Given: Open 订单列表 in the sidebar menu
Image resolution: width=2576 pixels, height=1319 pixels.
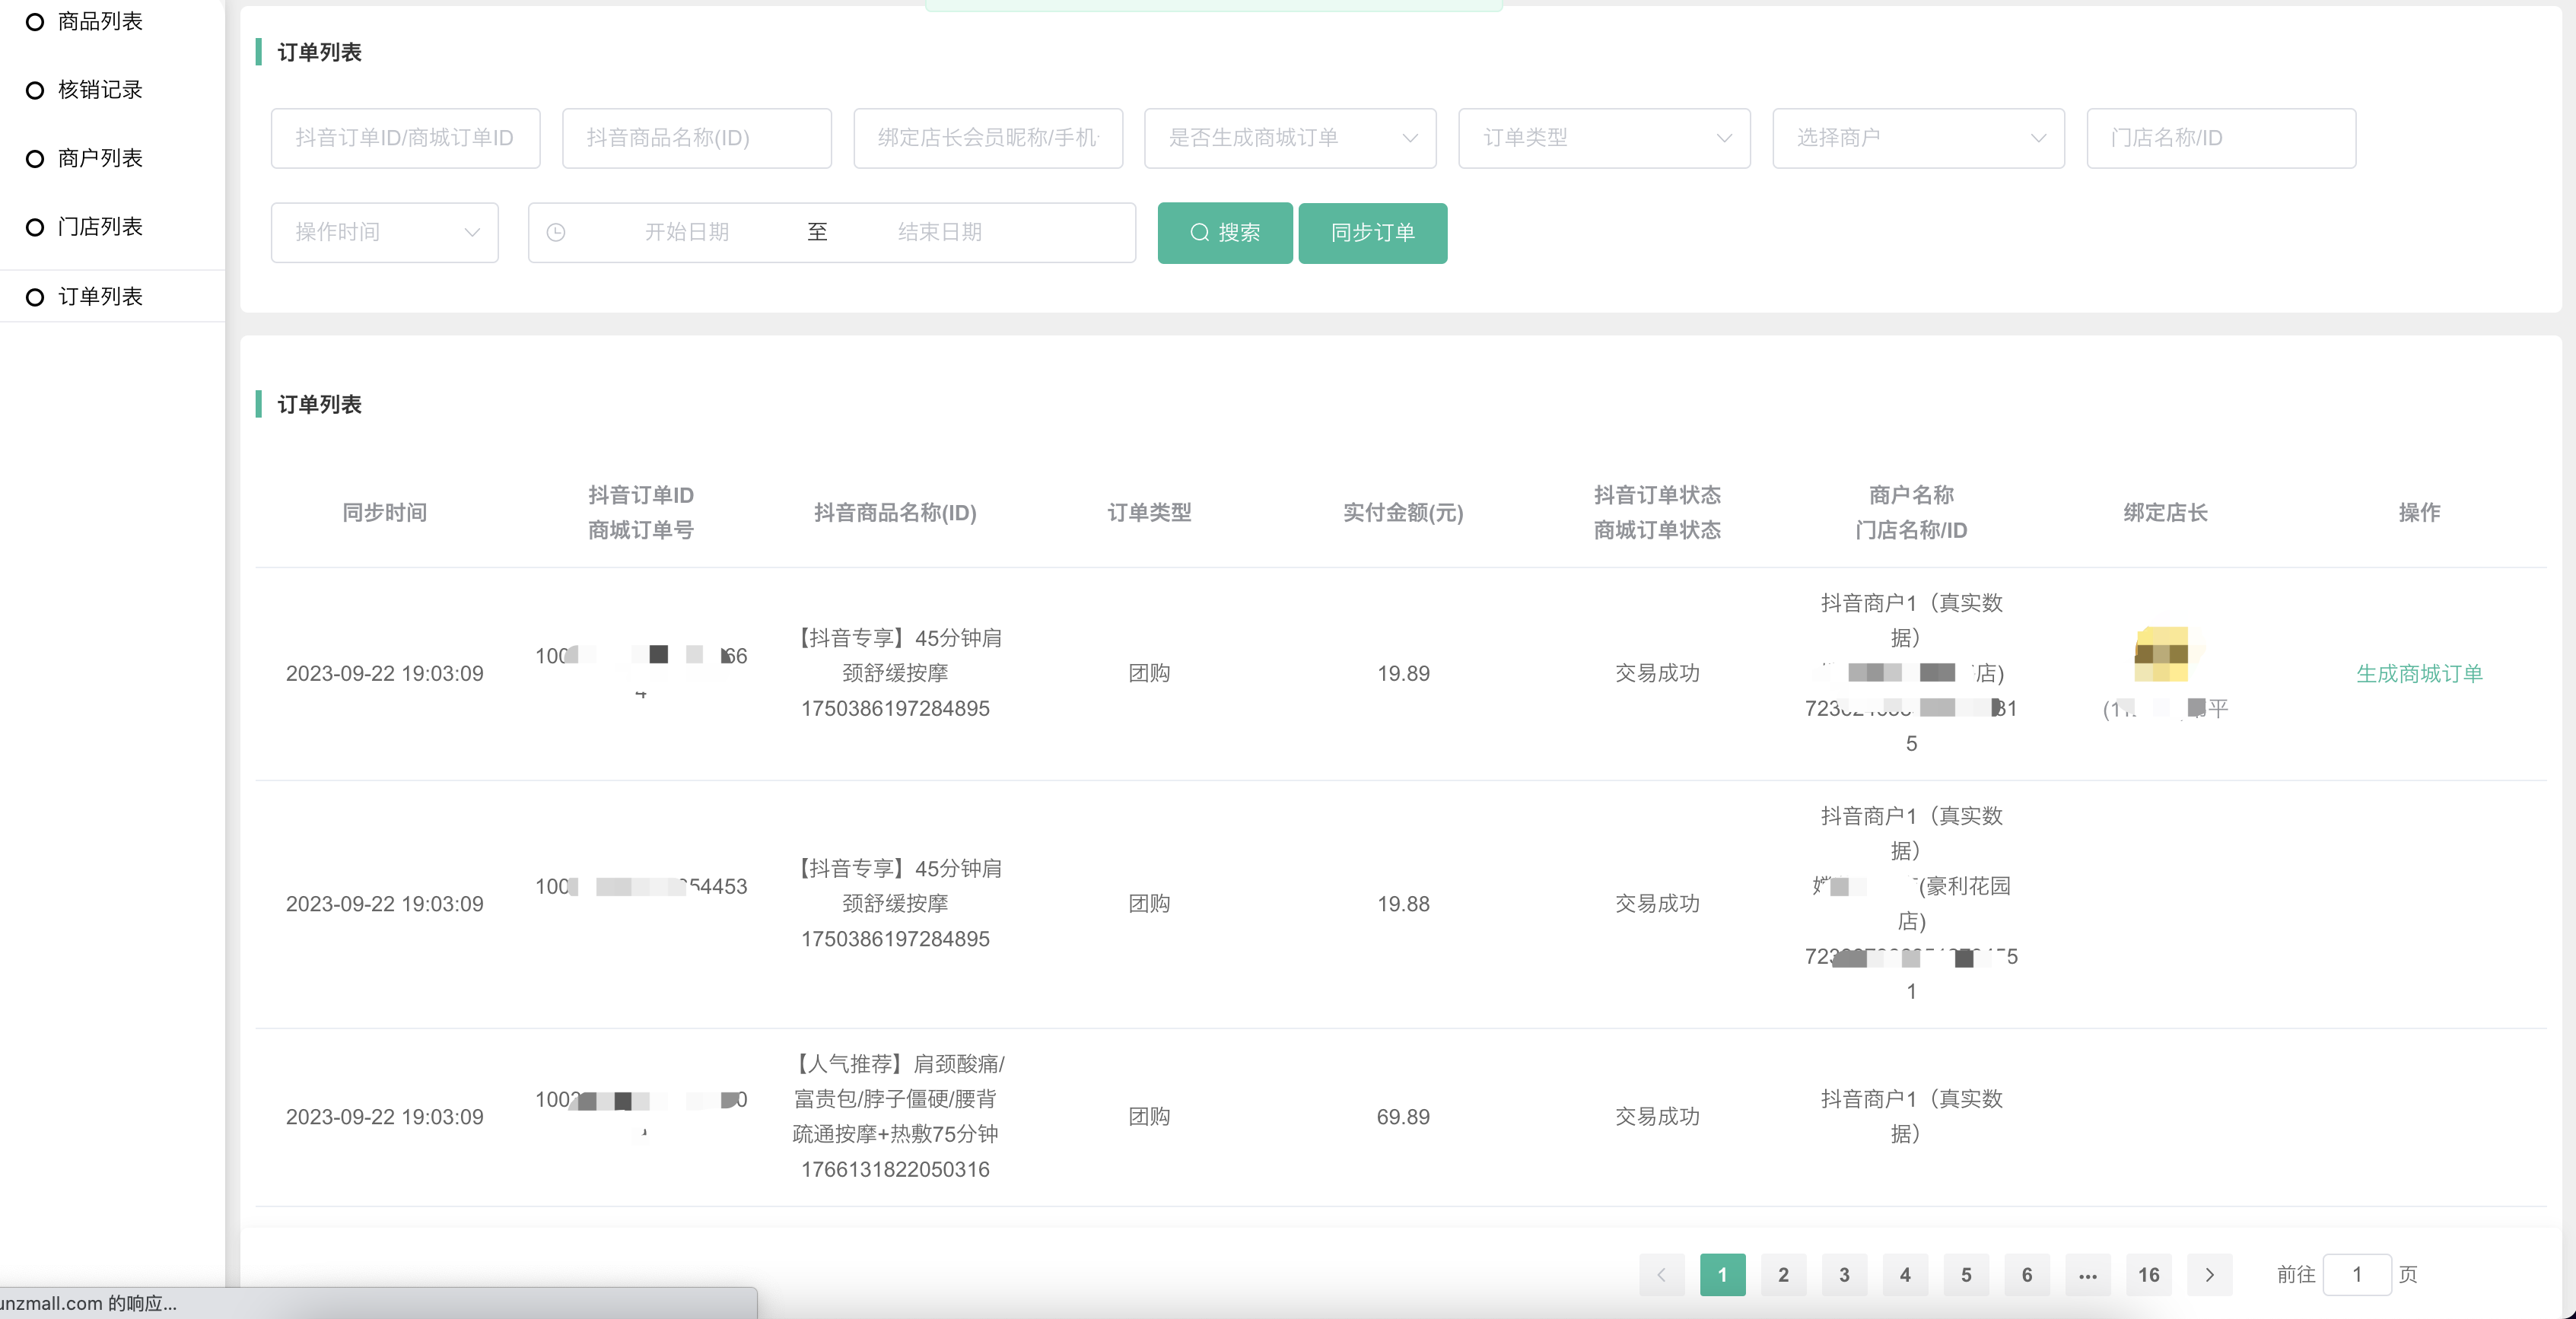Looking at the screenshot, I should 100,297.
